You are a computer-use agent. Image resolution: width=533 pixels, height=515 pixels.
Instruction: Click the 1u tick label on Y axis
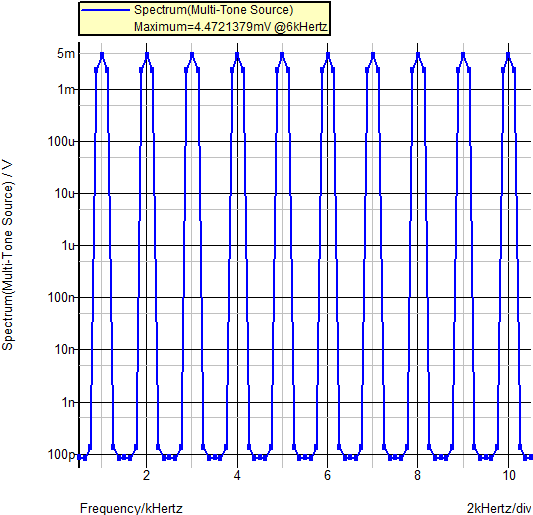[68, 245]
